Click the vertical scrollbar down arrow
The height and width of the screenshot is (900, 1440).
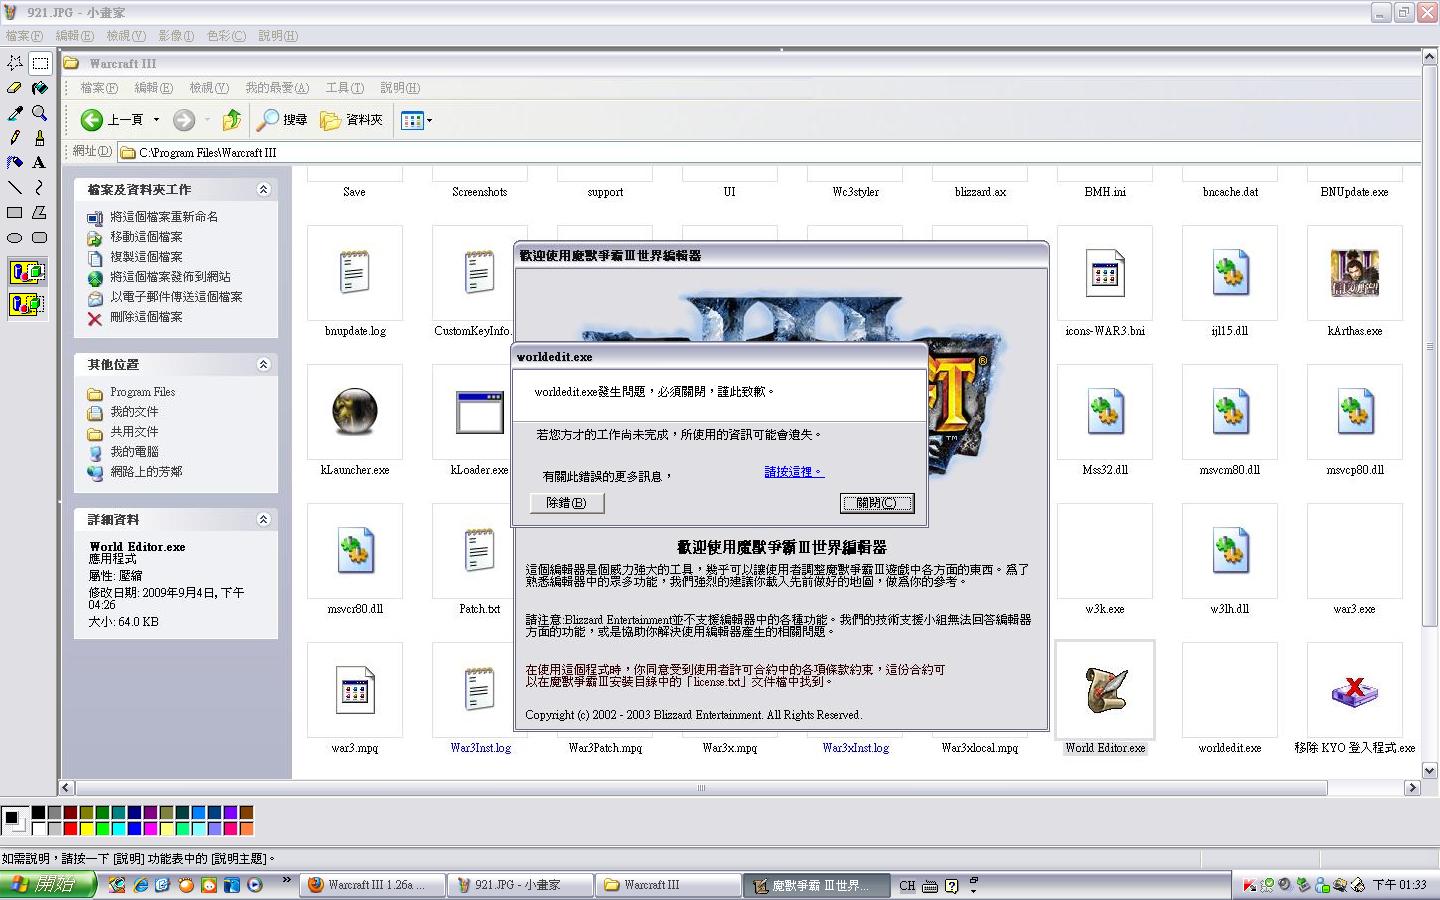click(1429, 771)
